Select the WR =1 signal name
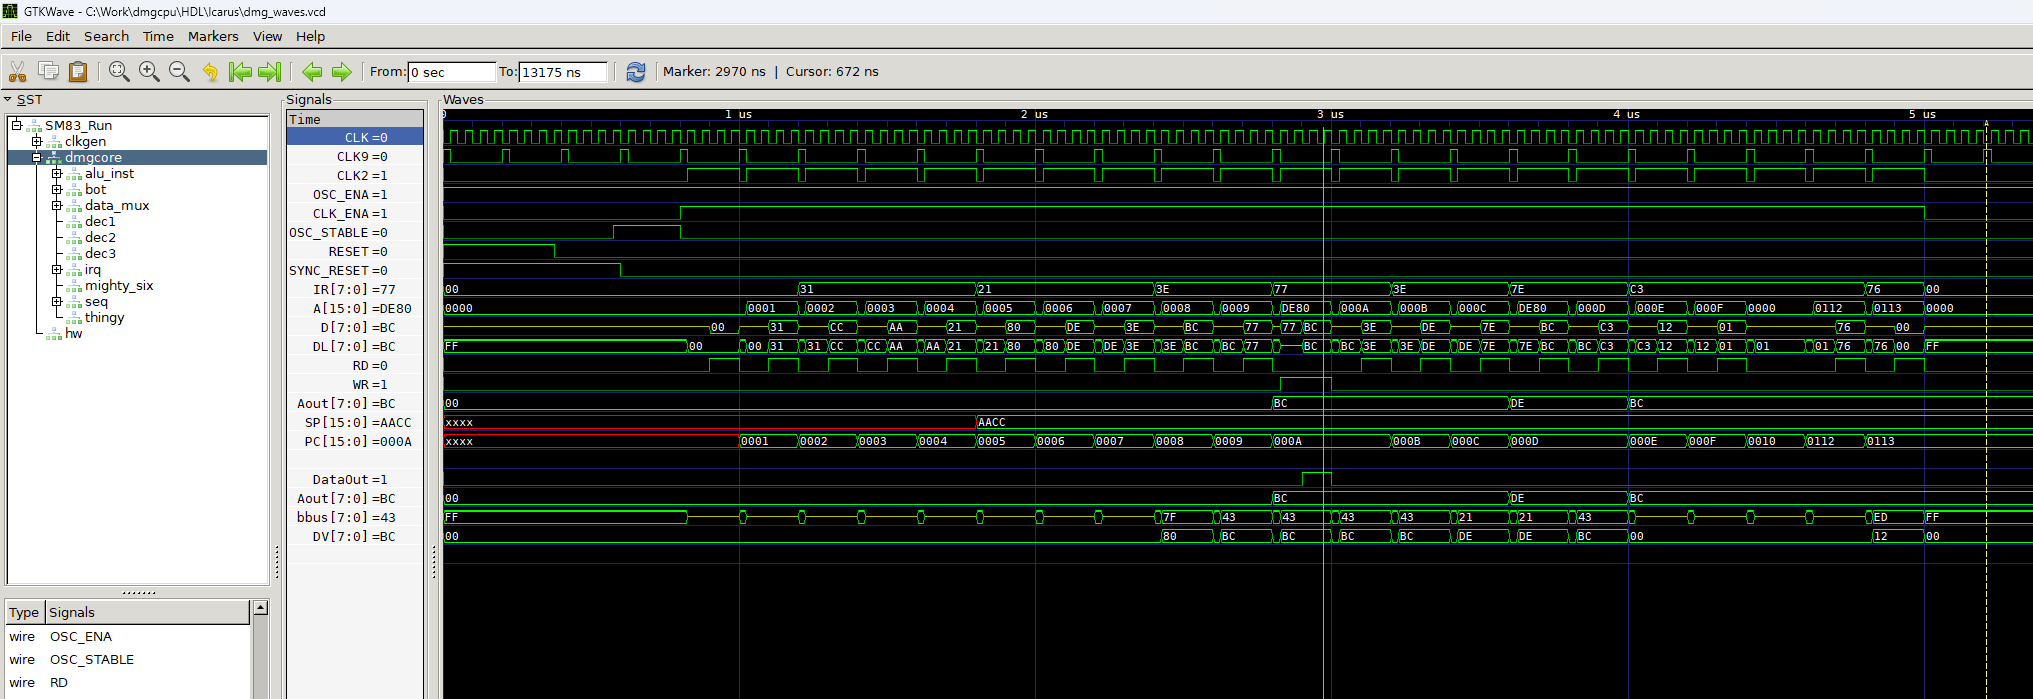Image resolution: width=2033 pixels, height=699 pixels. [x=370, y=384]
